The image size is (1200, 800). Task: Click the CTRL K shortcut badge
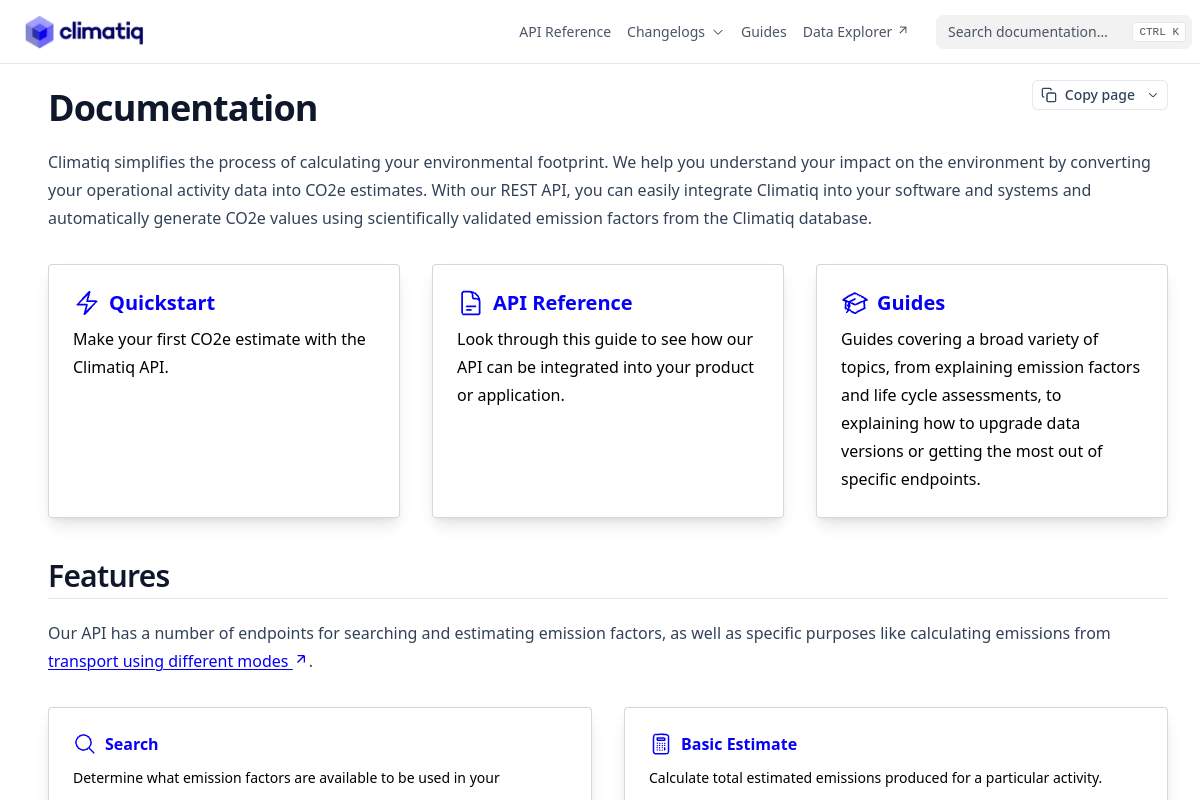coord(1159,32)
